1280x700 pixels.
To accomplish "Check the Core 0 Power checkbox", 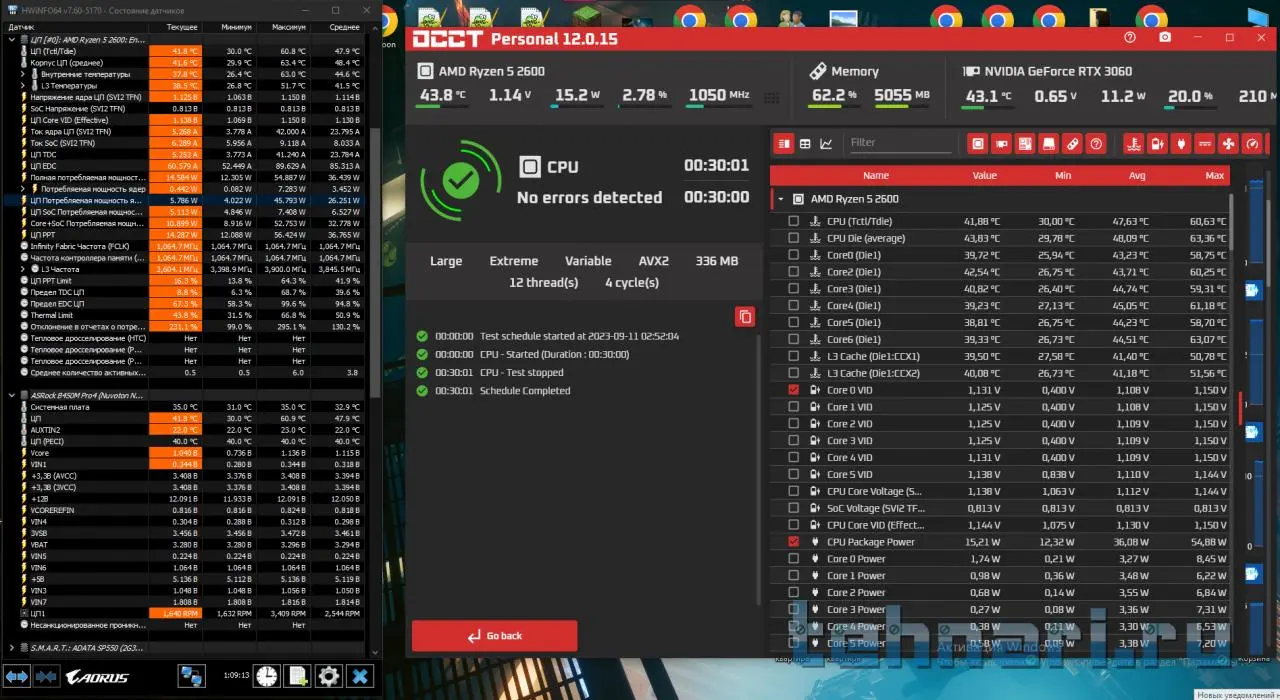I will 794,559.
